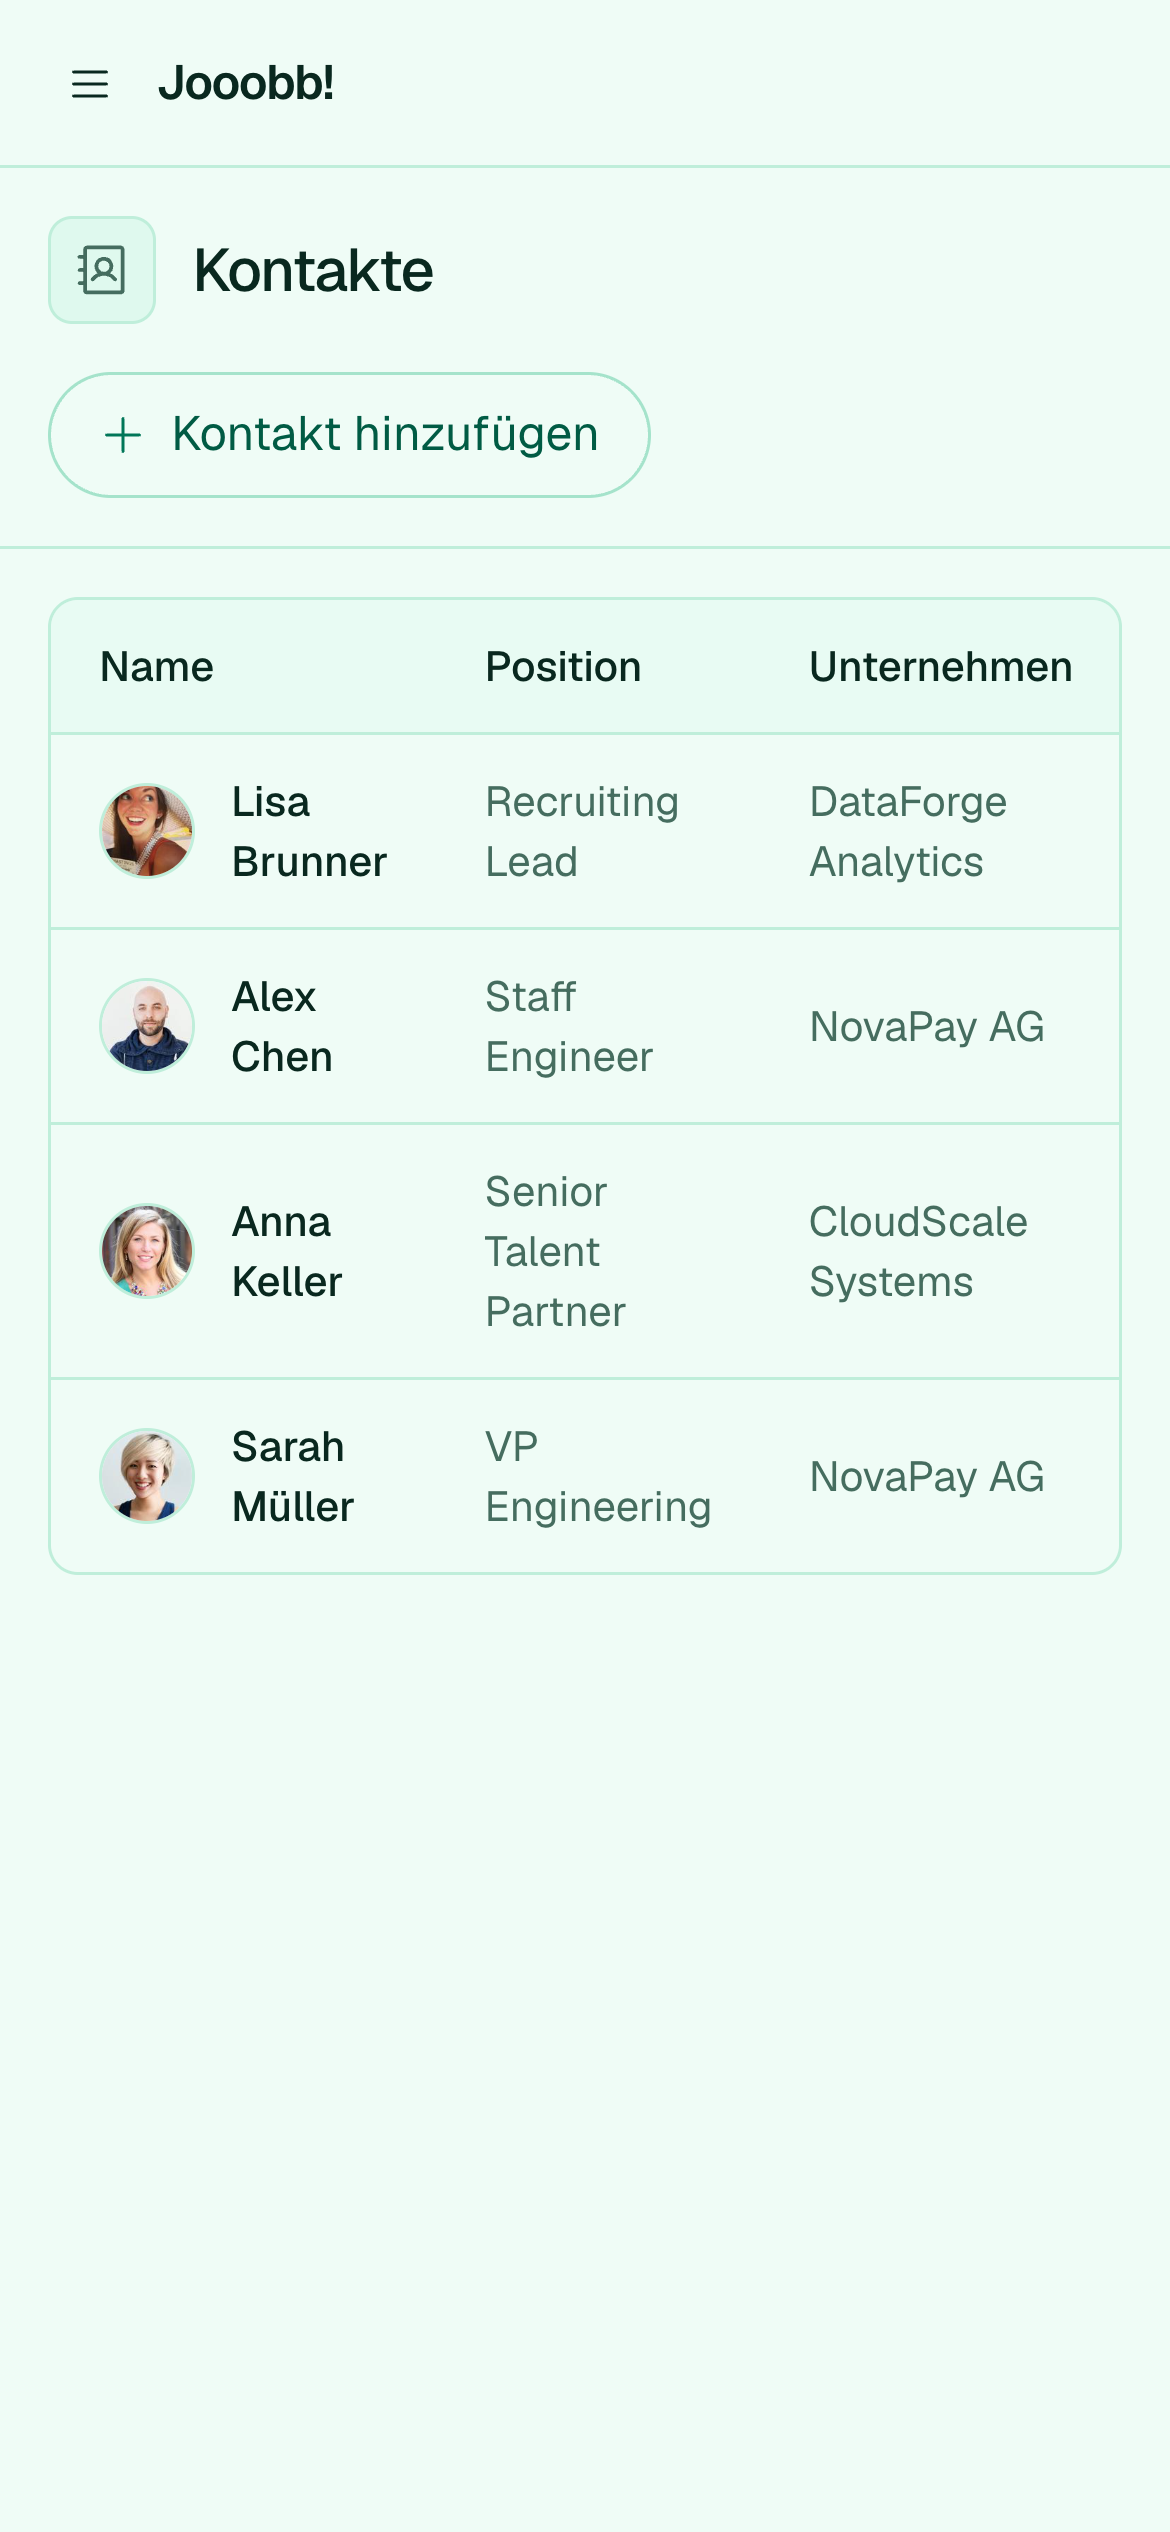The width and height of the screenshot is (1170, 2532).
Task: Click the Kontakt hinzufügen button
Action: pyautogui.click(x=349, y=435)
